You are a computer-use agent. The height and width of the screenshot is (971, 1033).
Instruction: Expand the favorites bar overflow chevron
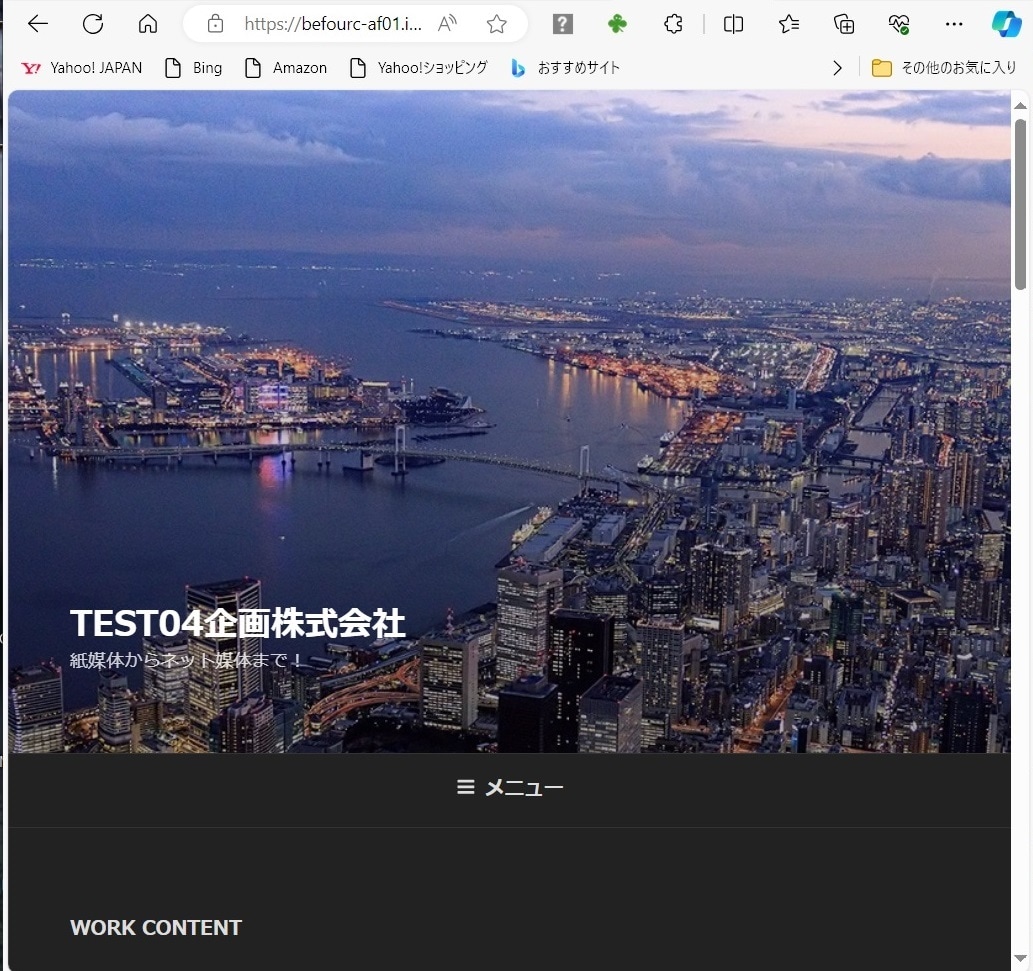click(837, 68)
